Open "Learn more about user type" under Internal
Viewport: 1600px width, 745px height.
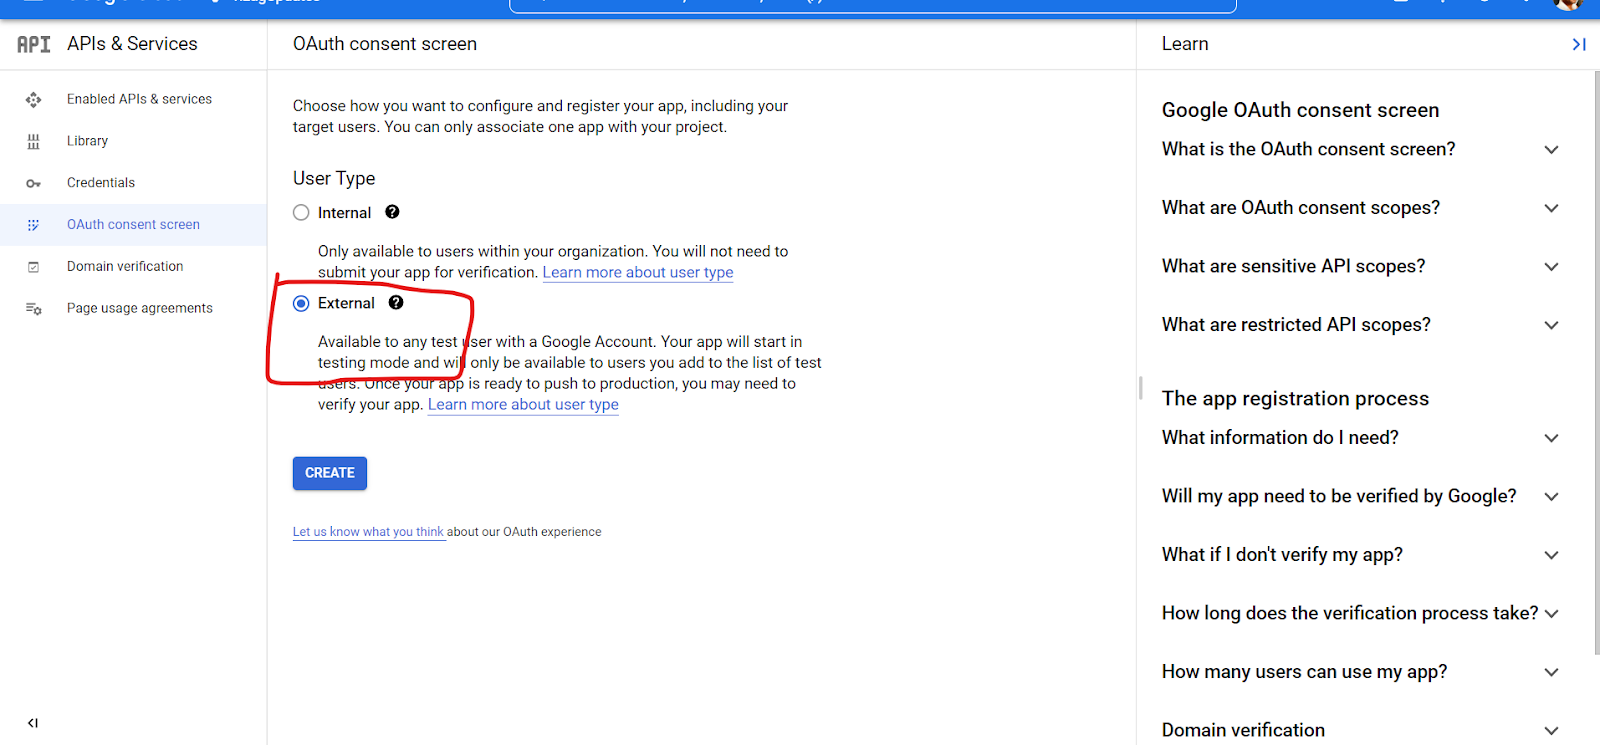638,272
